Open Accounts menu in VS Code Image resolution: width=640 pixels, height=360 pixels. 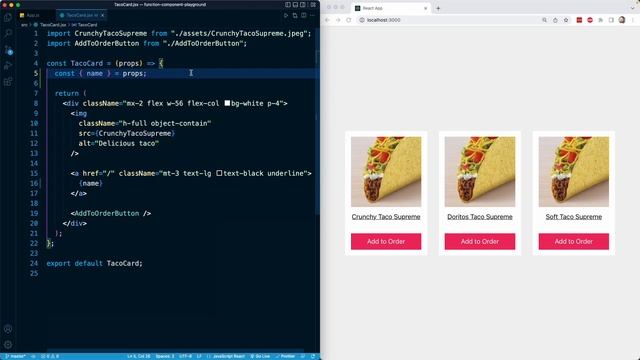8,329
